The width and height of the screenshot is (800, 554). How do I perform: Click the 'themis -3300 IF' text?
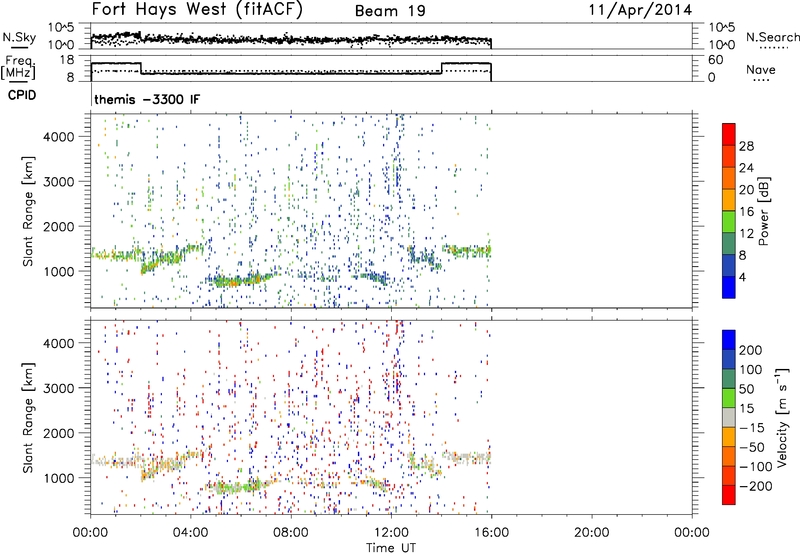pos(147,99)
